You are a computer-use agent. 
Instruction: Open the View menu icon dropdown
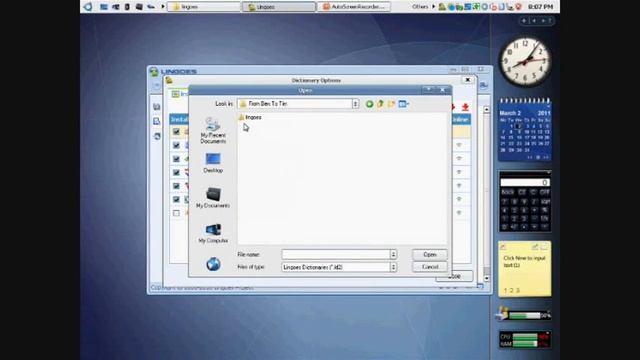(x=404, y=104)
